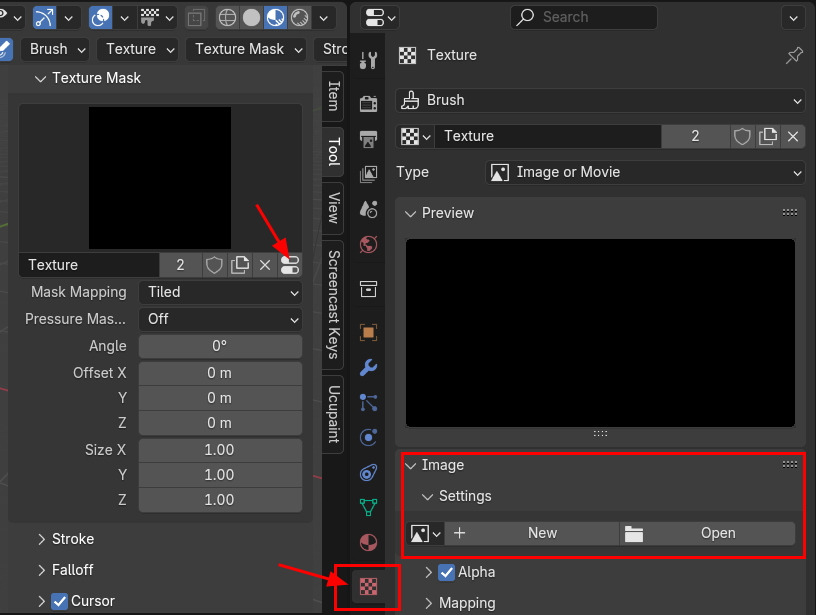Pin the Texture properties context
The height and width of the screenshot is (615, 816).
(794, 55)
